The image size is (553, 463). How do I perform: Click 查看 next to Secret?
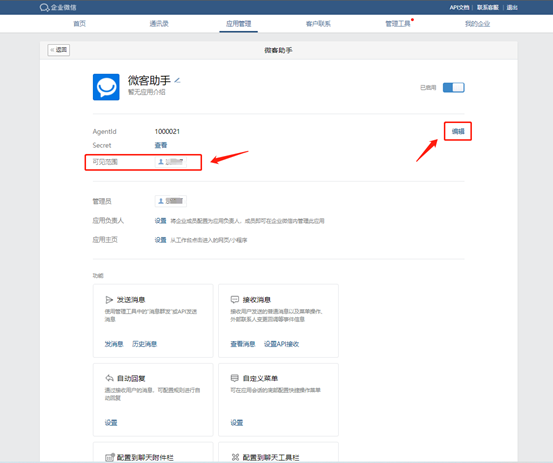[x=161, y=145]
